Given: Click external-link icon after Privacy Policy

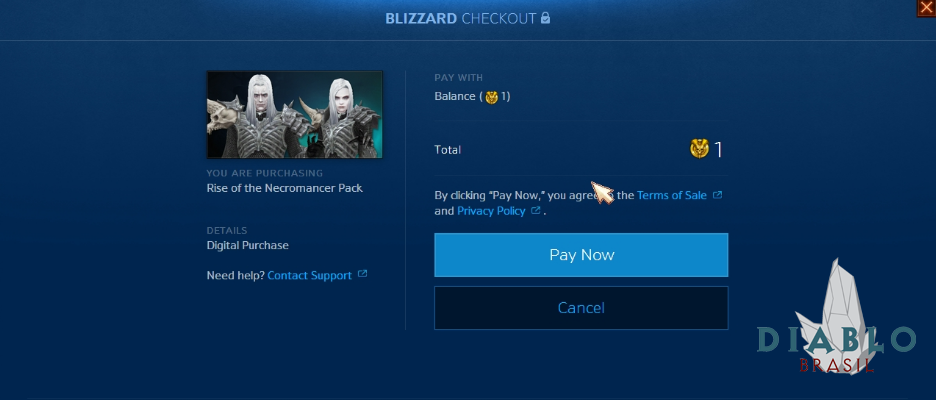Looking at the screenshot, I should (x=535, y=211).
